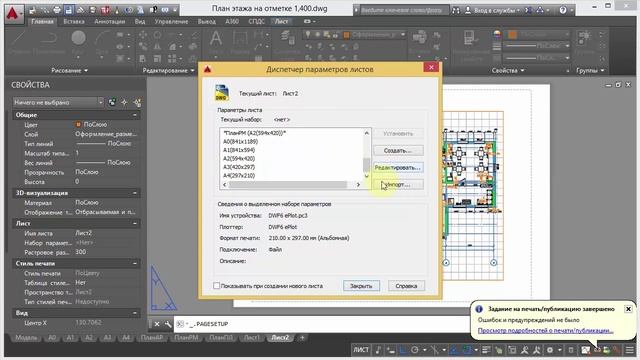The height and width of the screenshot is (360, 640).
Task: Select the Polyline tool in ribbon
Action: pyautogui.click(x=49, y=39)
